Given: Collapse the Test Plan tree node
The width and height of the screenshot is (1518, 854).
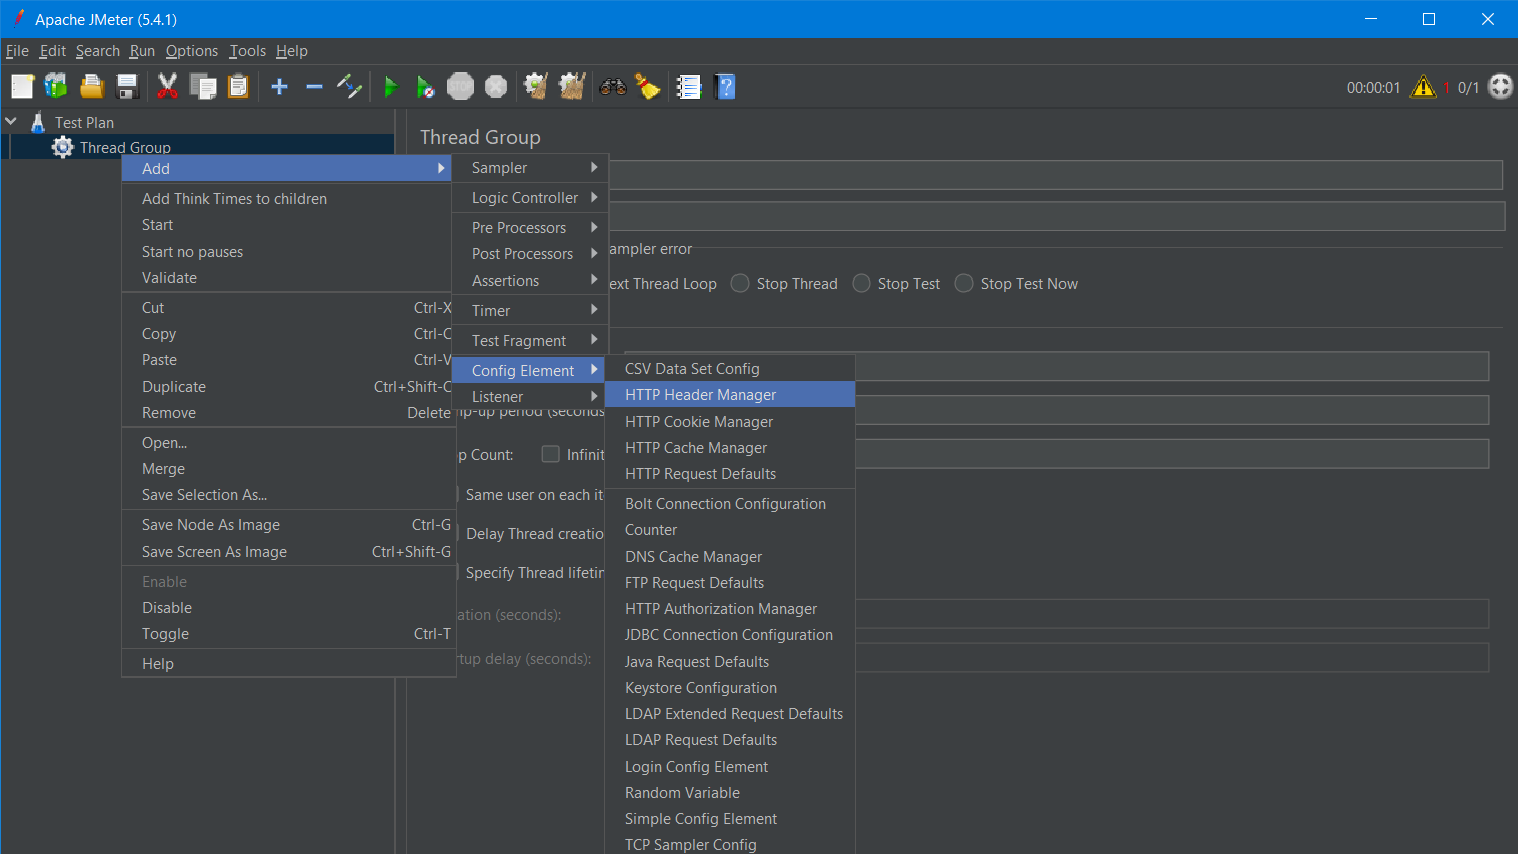Looking at the screenshot, I should (x=11, y=121).
